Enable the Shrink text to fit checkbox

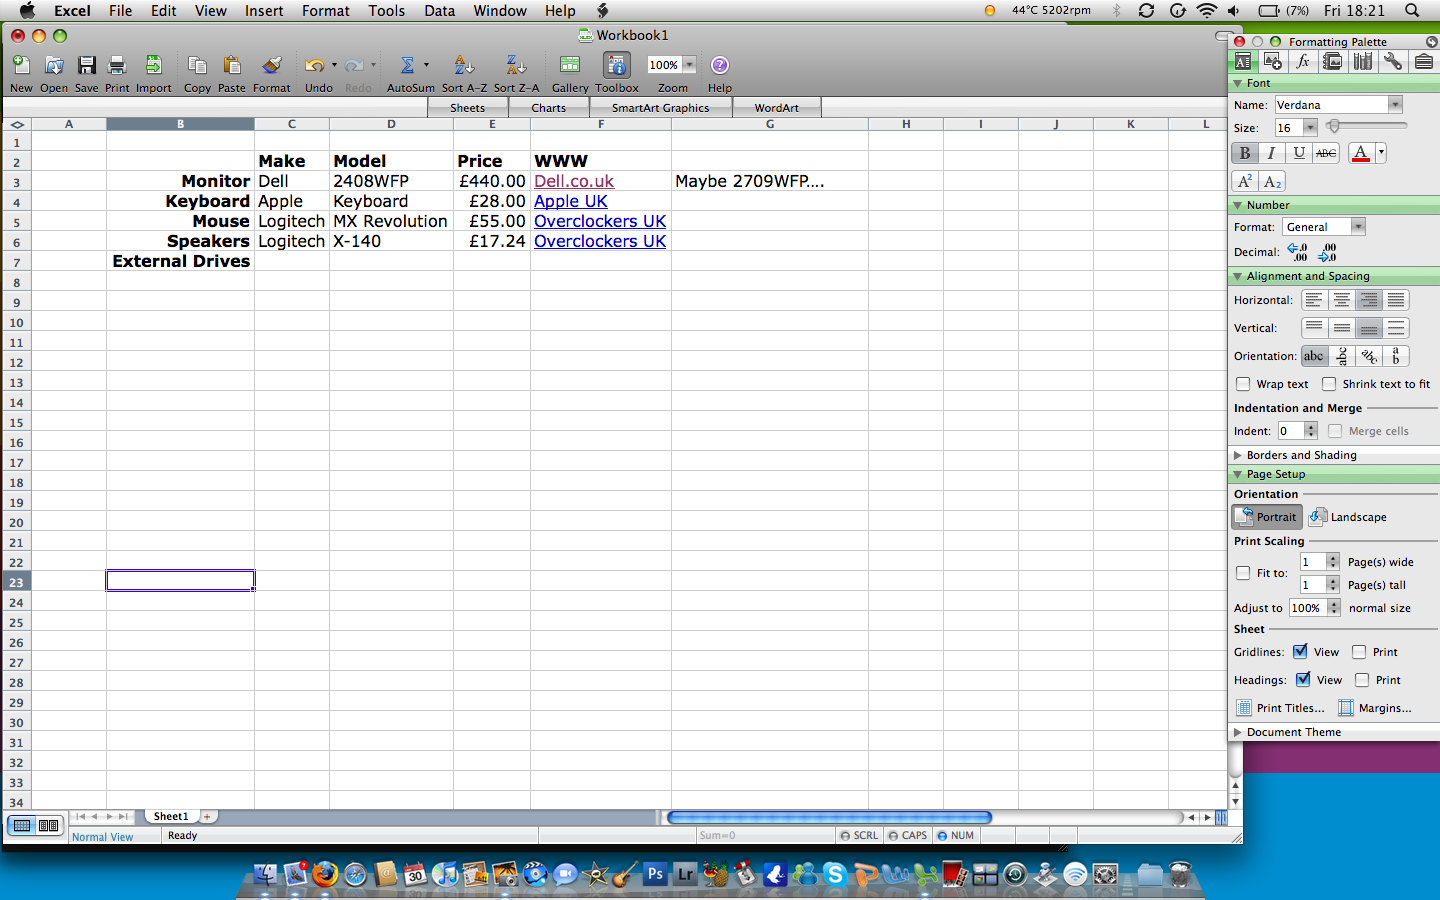pyautogui.click(x=1329, y=384)
